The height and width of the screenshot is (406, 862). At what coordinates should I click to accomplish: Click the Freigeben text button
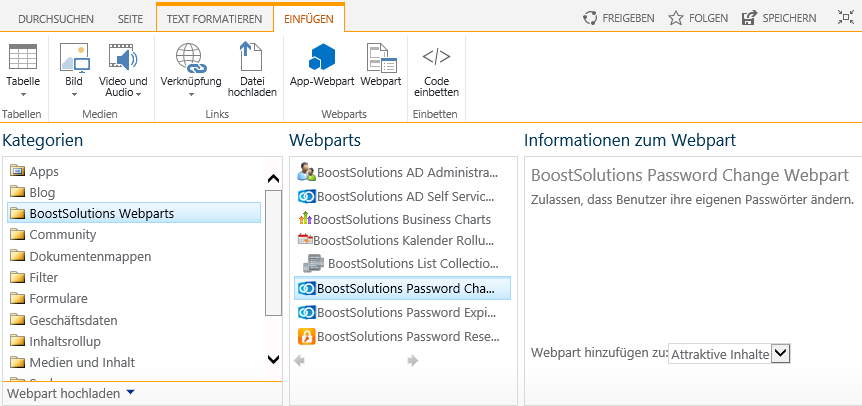point(628,18)
